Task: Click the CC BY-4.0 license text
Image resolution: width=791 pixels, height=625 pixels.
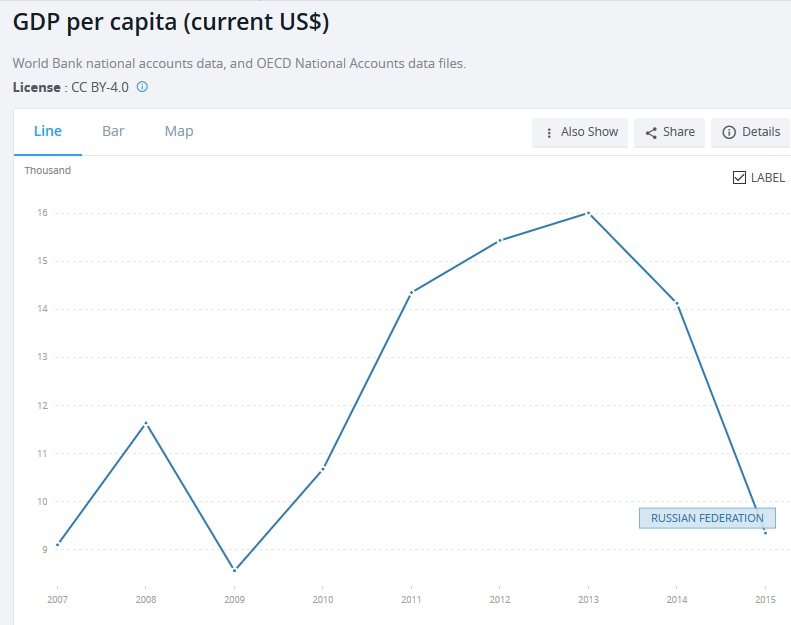Action: (x=100, y=87)
